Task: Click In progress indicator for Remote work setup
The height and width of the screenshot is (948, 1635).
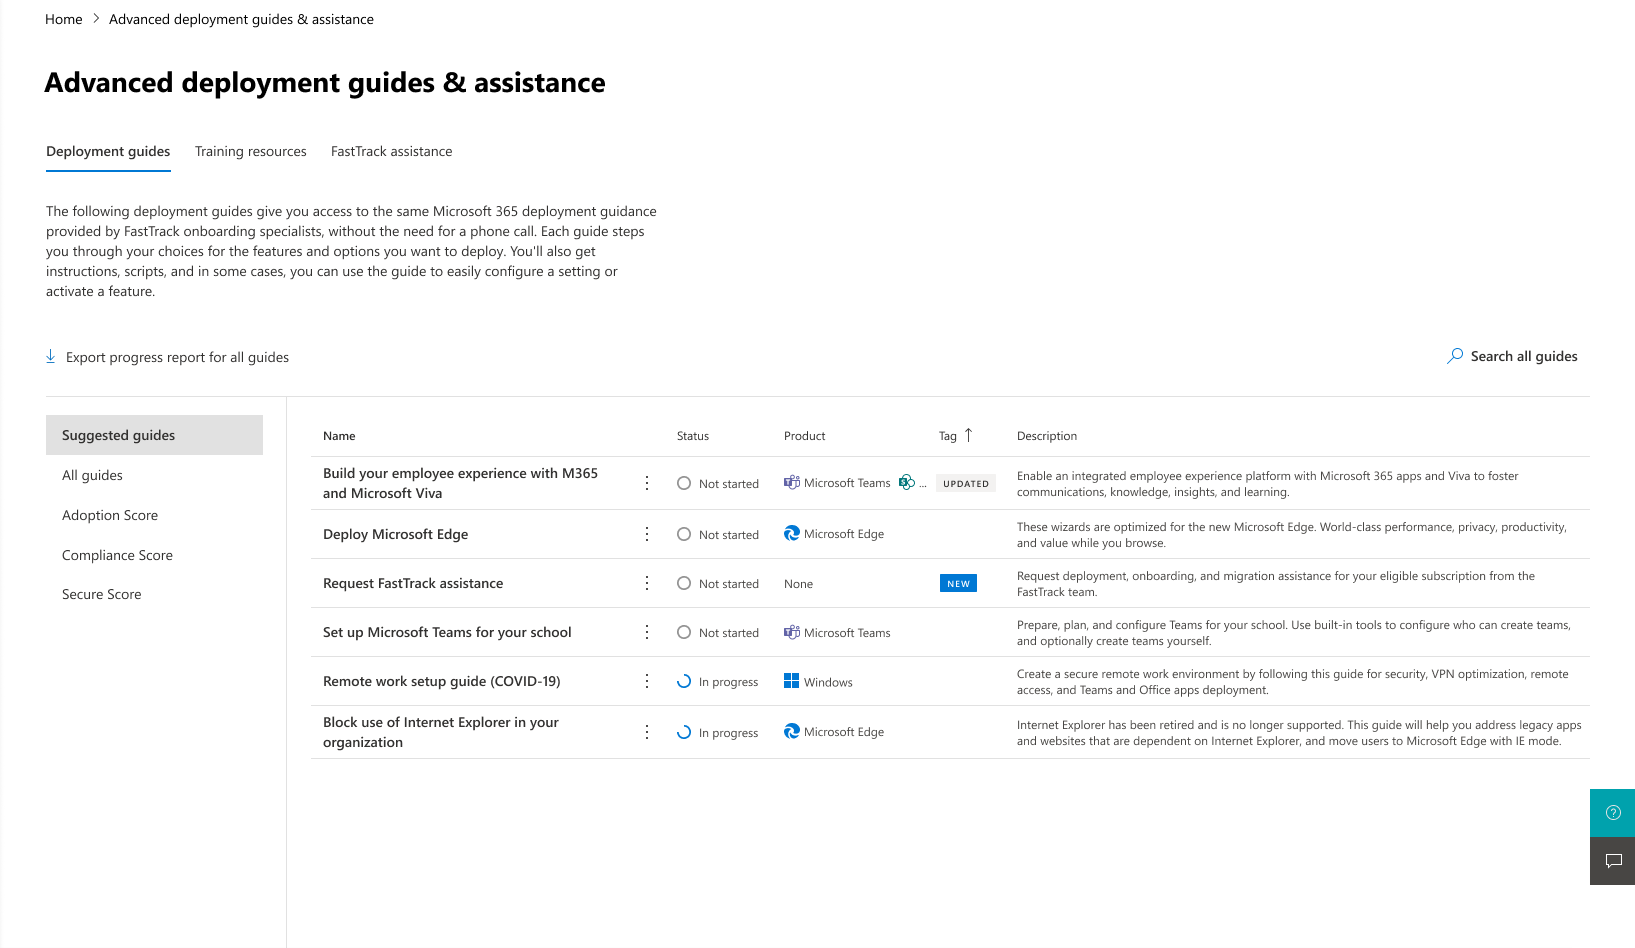Action: [684, 681]
